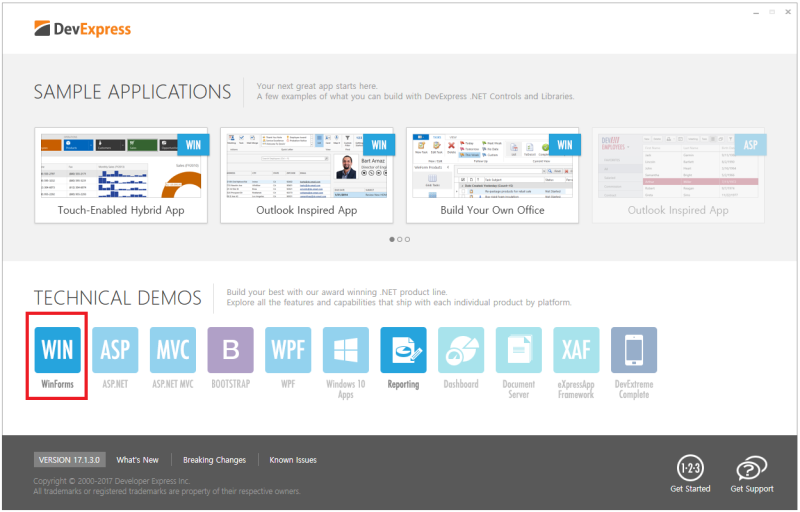The width and height of the screenshot is (800, 512).
Task: Open the What's New link
Action: (137, 460)
